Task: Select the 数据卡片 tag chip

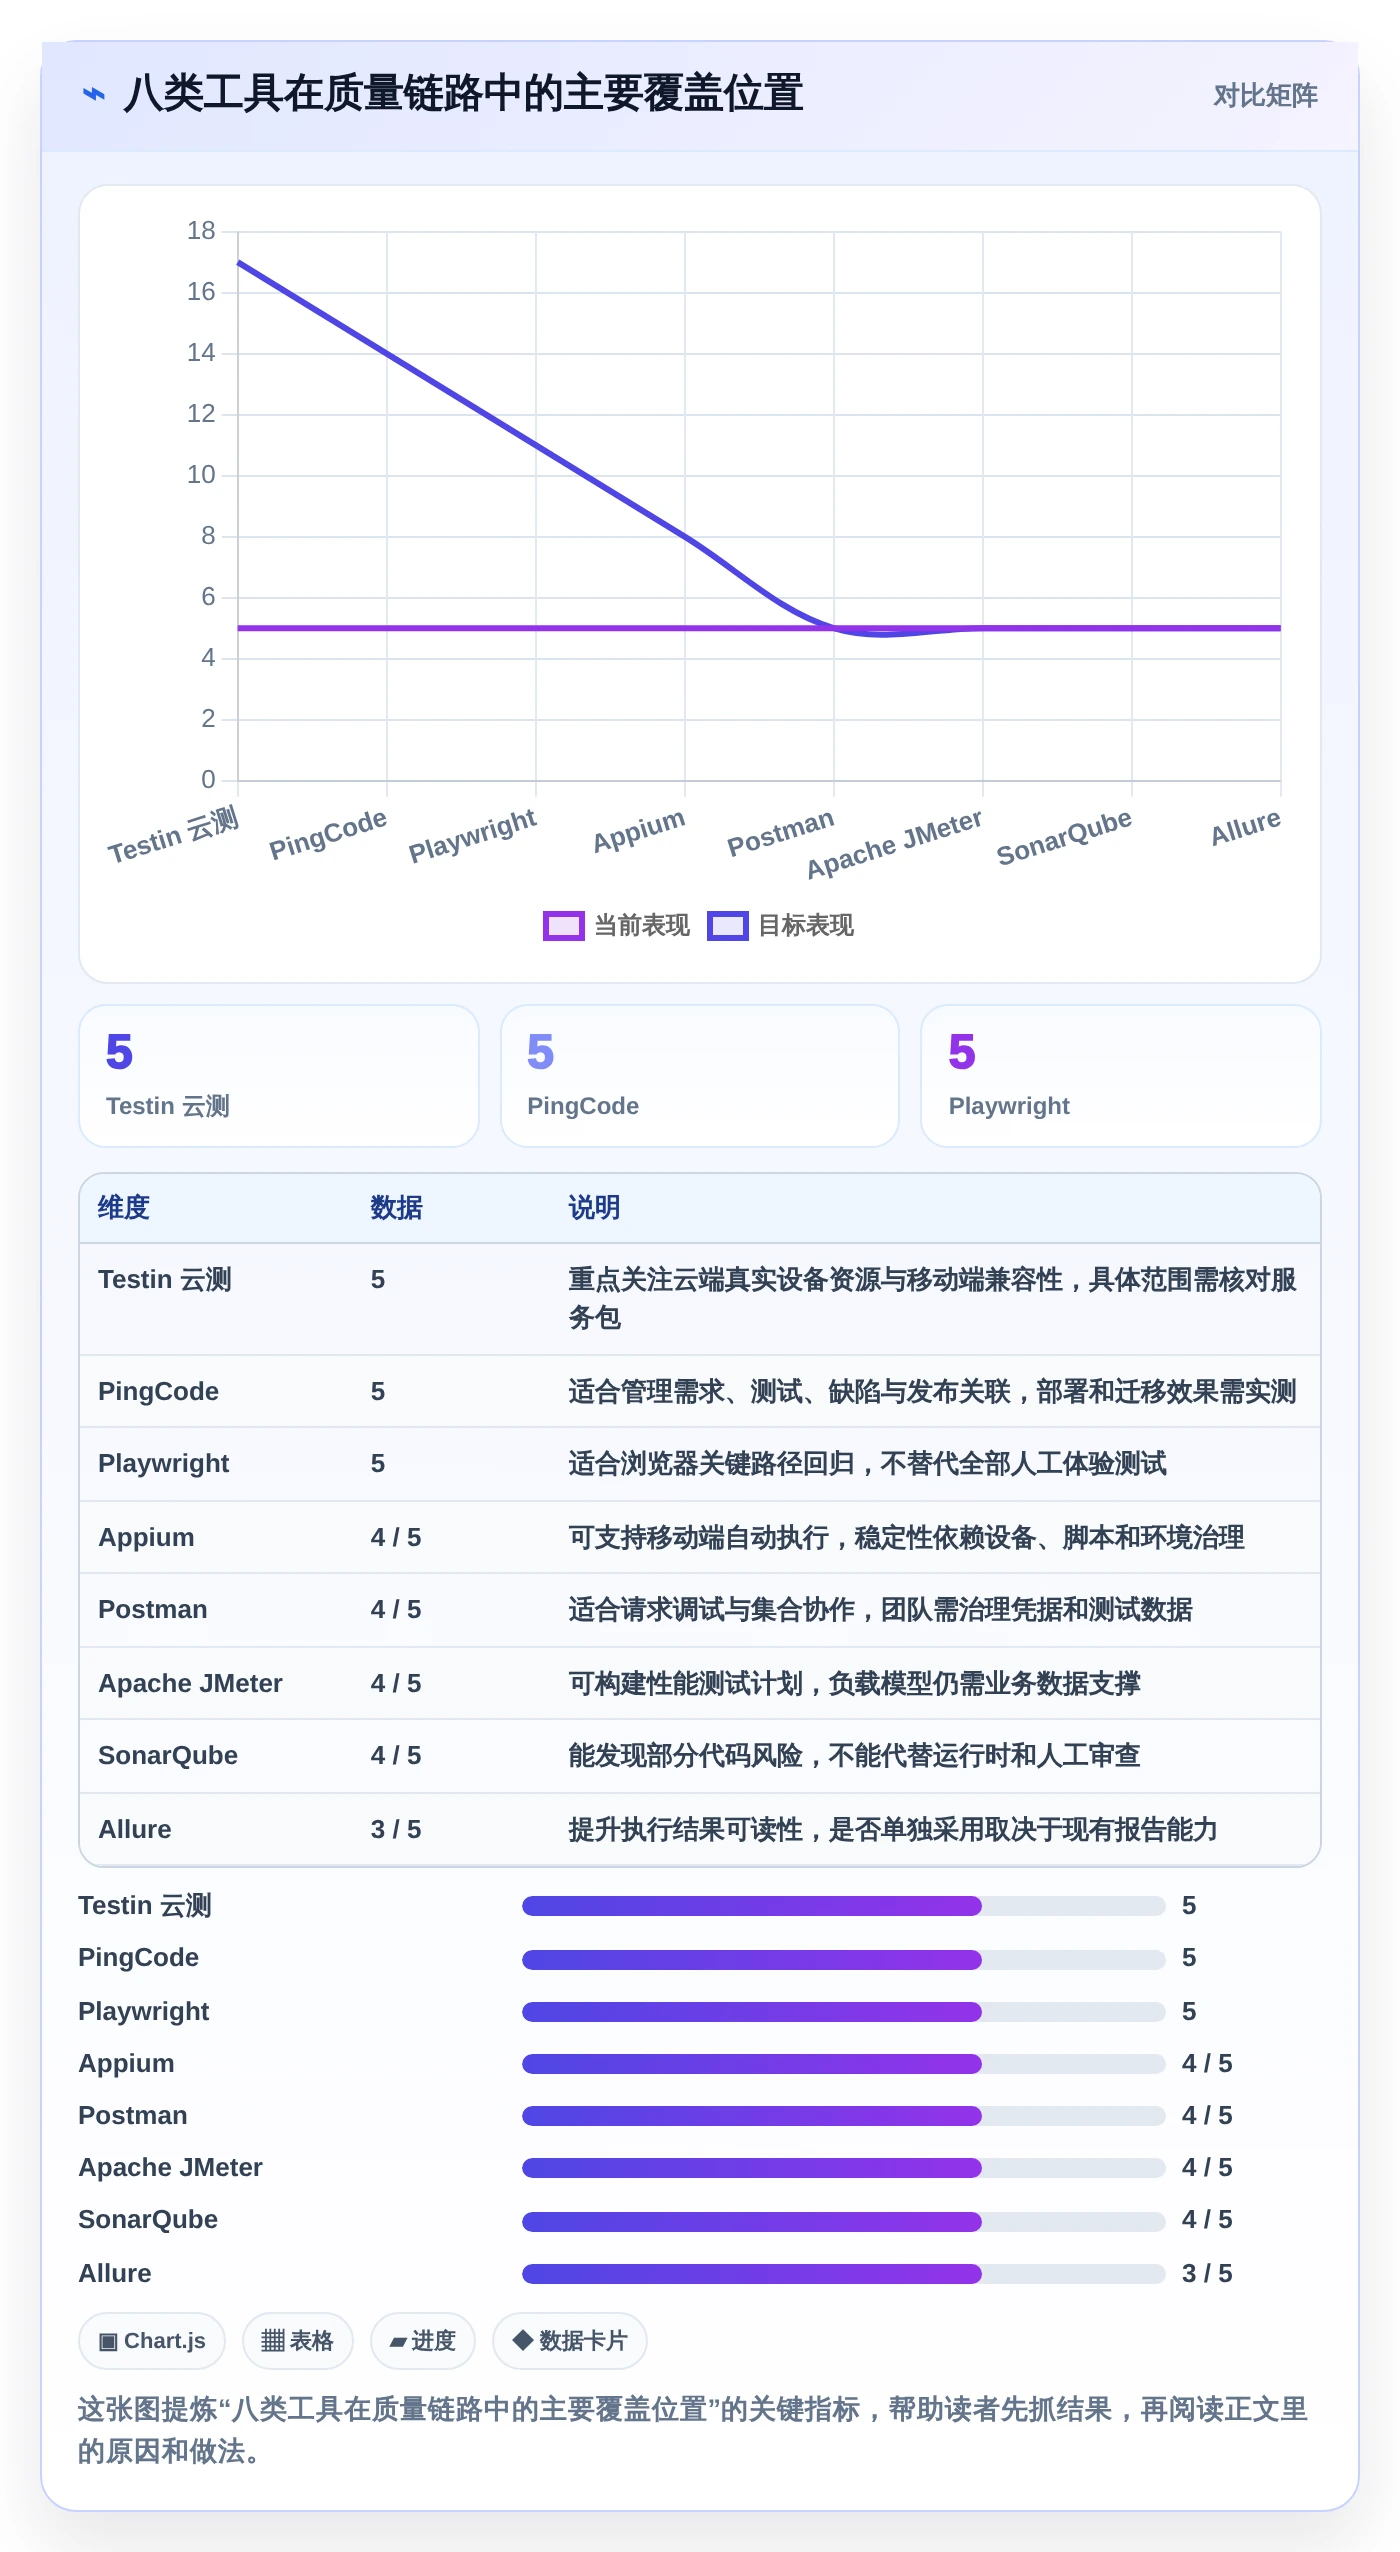Action: click(569, 2341)
